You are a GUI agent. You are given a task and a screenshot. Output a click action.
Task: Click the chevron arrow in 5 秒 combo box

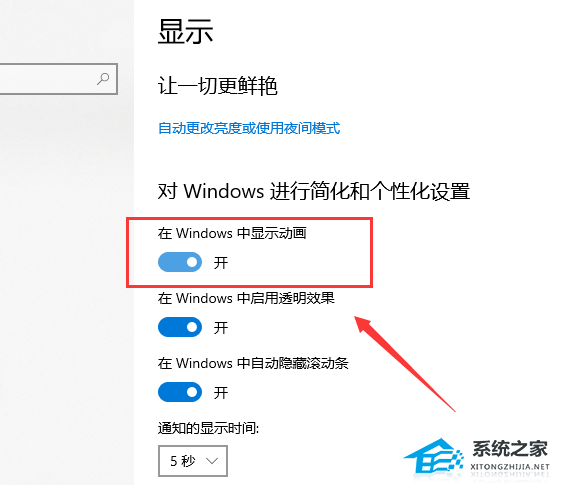212,461
